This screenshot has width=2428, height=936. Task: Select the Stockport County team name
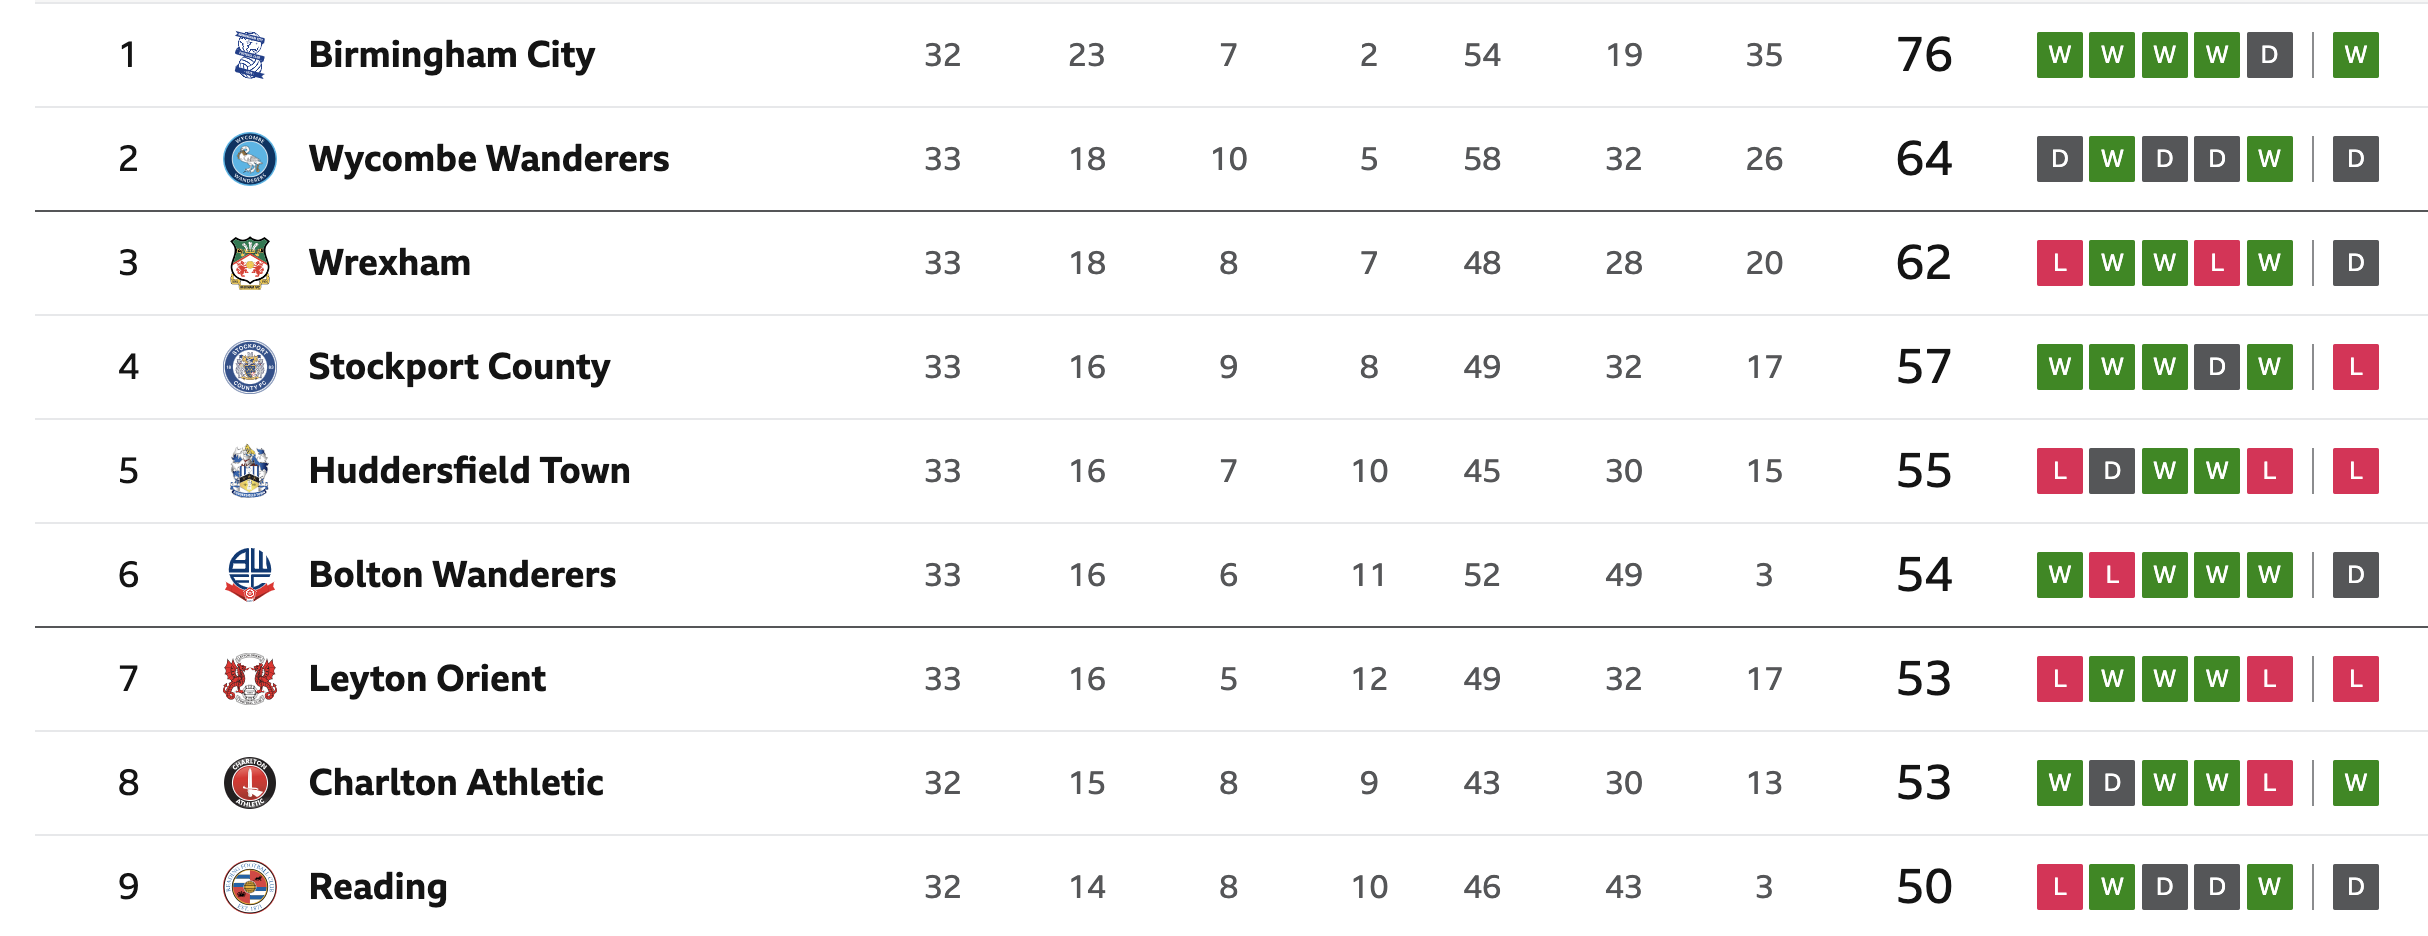(x=459, y=367)
